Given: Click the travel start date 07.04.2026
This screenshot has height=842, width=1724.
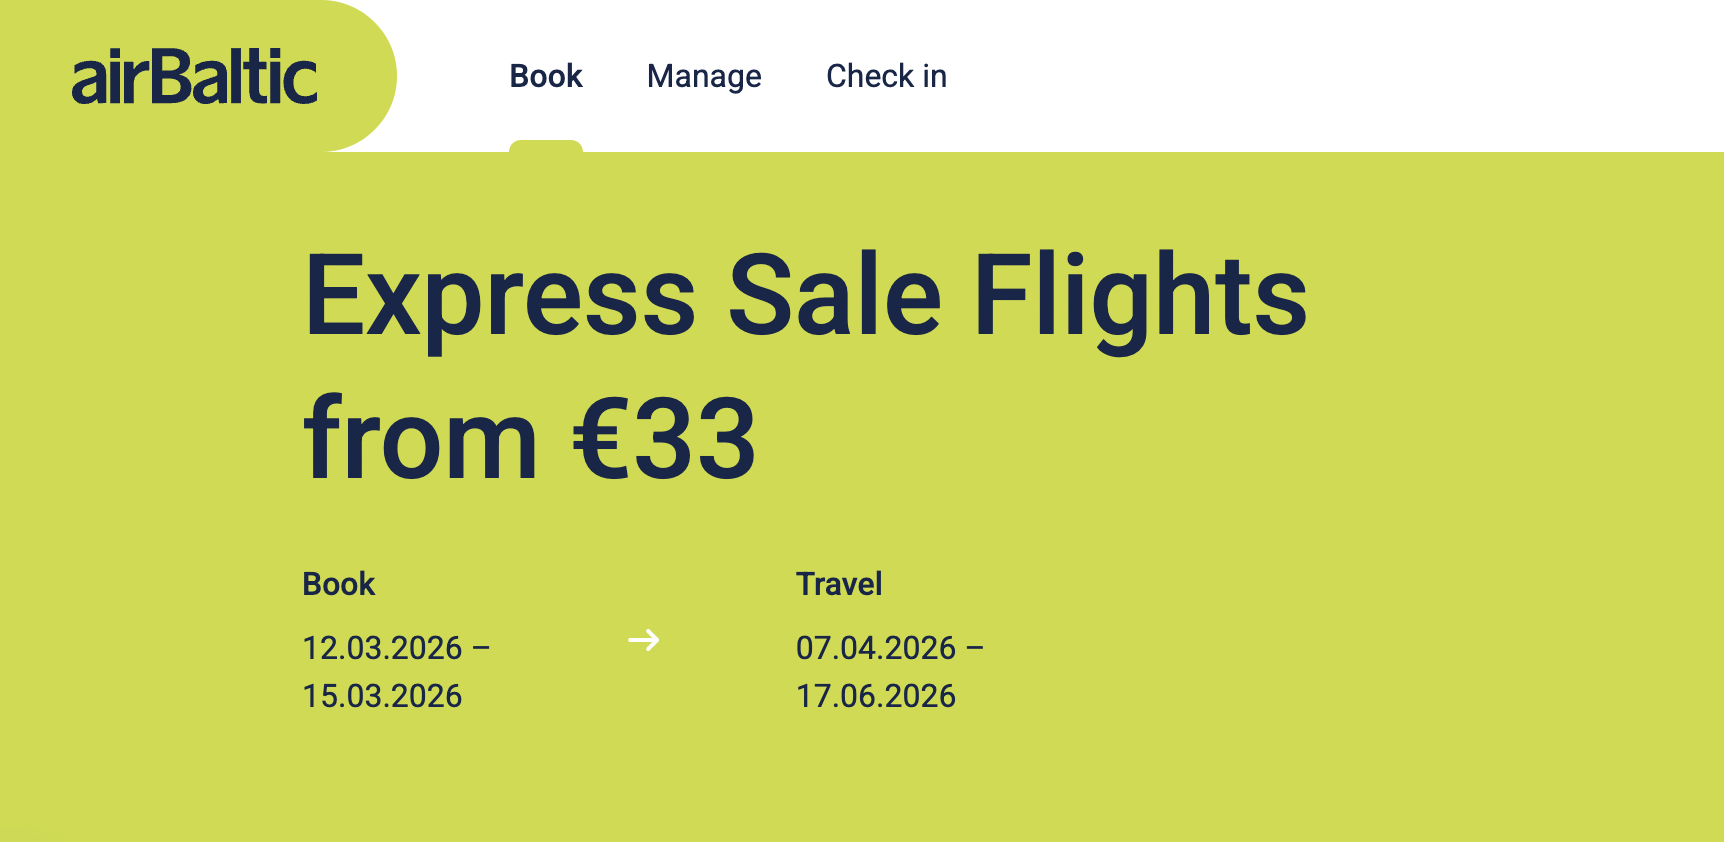Looking at the screenshot, I should [876, 648].
